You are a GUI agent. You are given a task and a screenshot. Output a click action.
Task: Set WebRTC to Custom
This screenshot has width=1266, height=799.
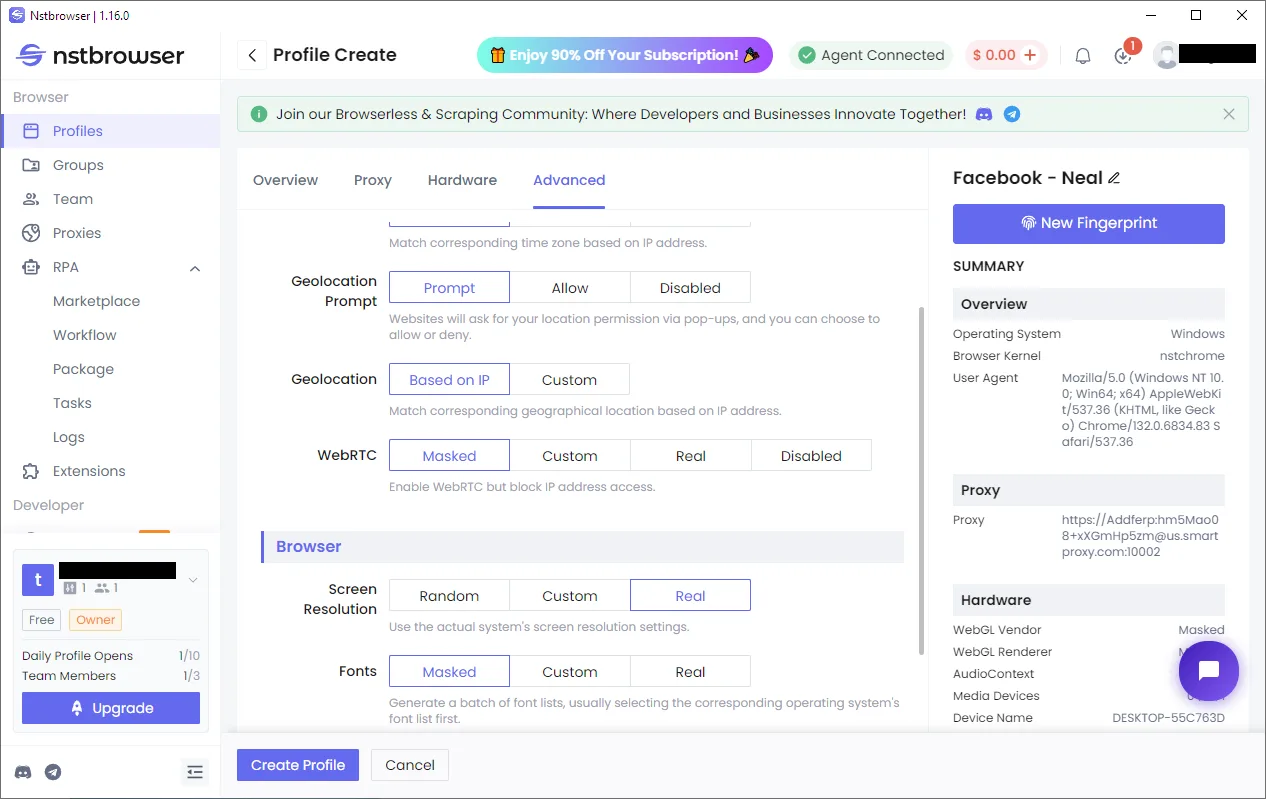click(570, 456)
